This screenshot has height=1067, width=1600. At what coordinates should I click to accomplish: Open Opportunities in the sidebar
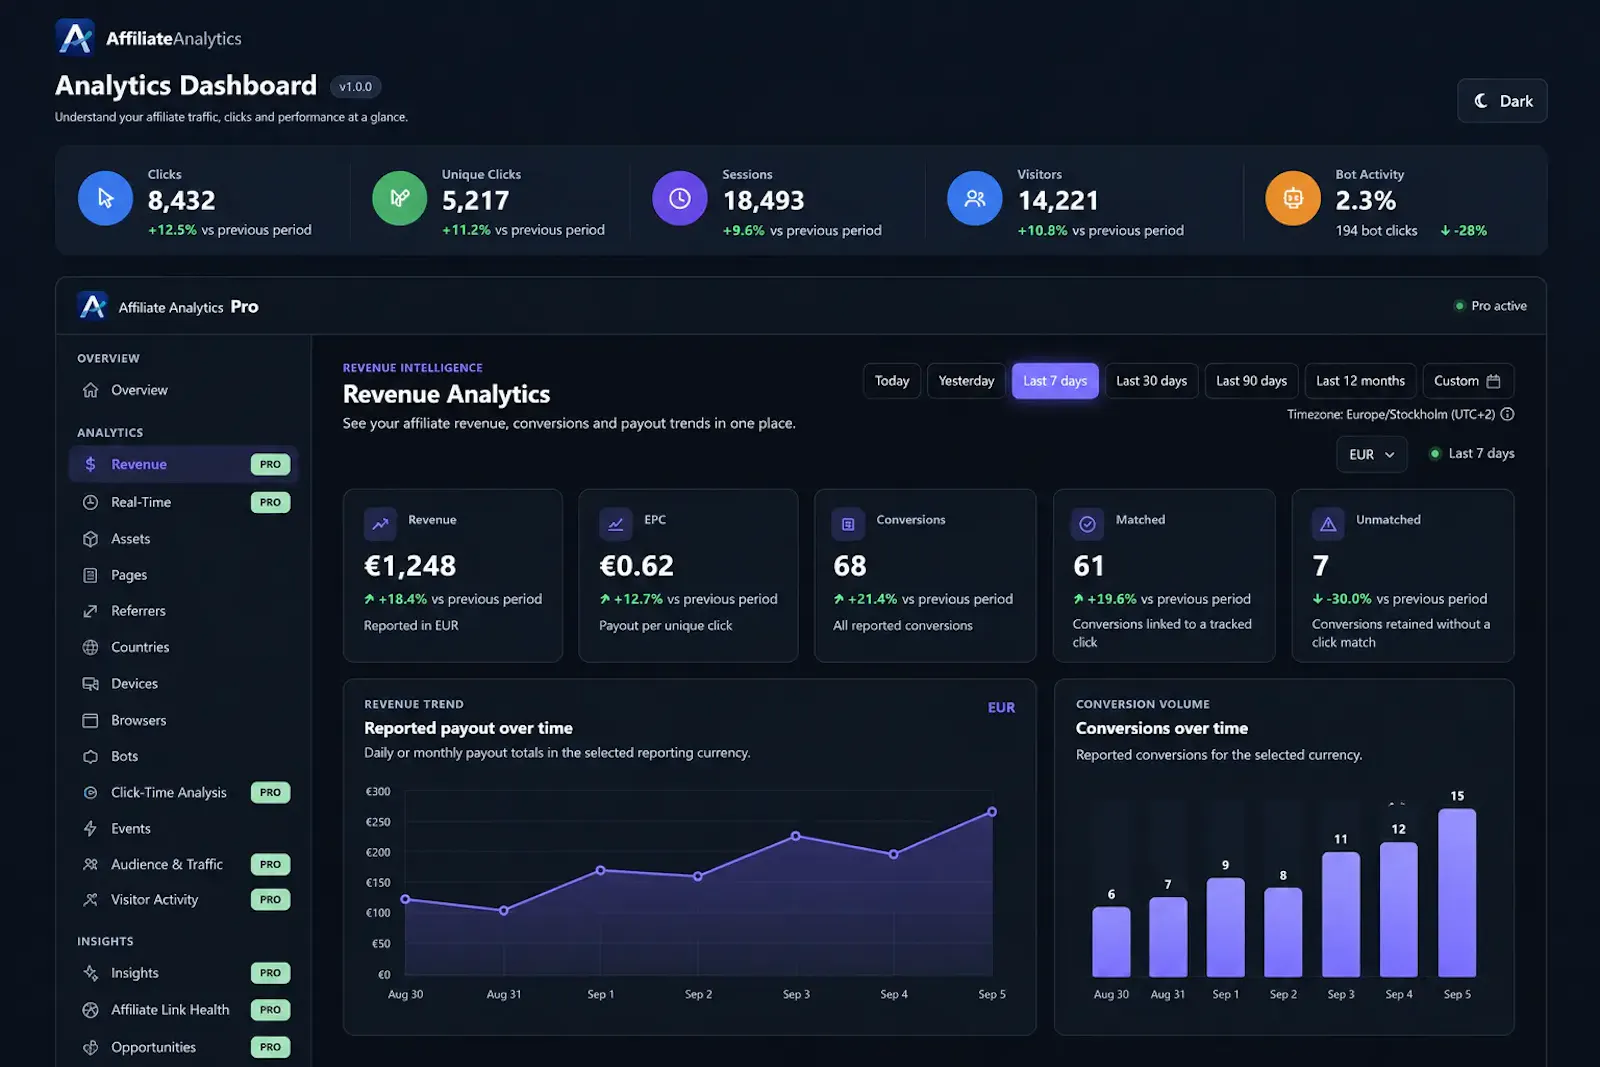184,1047
